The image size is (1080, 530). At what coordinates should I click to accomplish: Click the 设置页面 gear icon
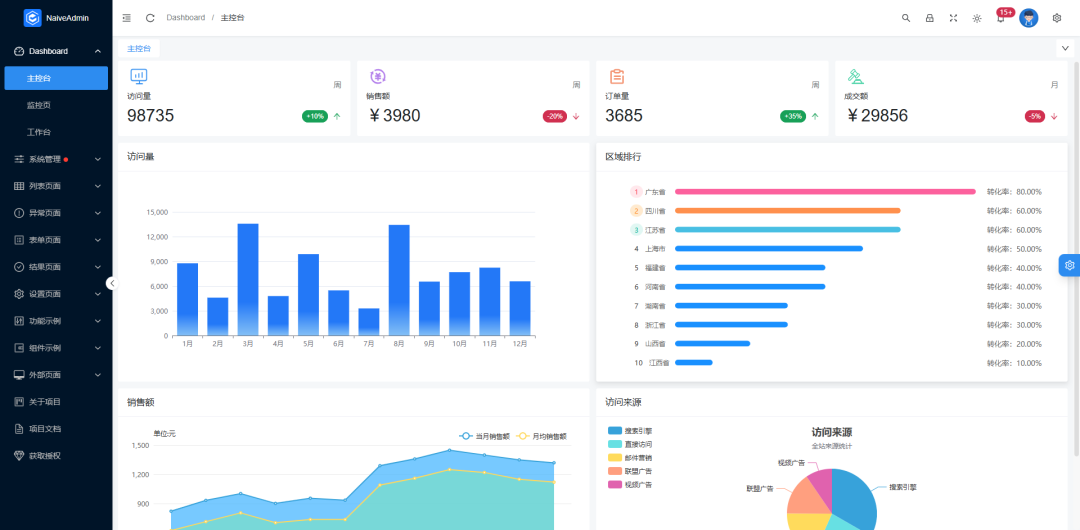click(19, 294)
